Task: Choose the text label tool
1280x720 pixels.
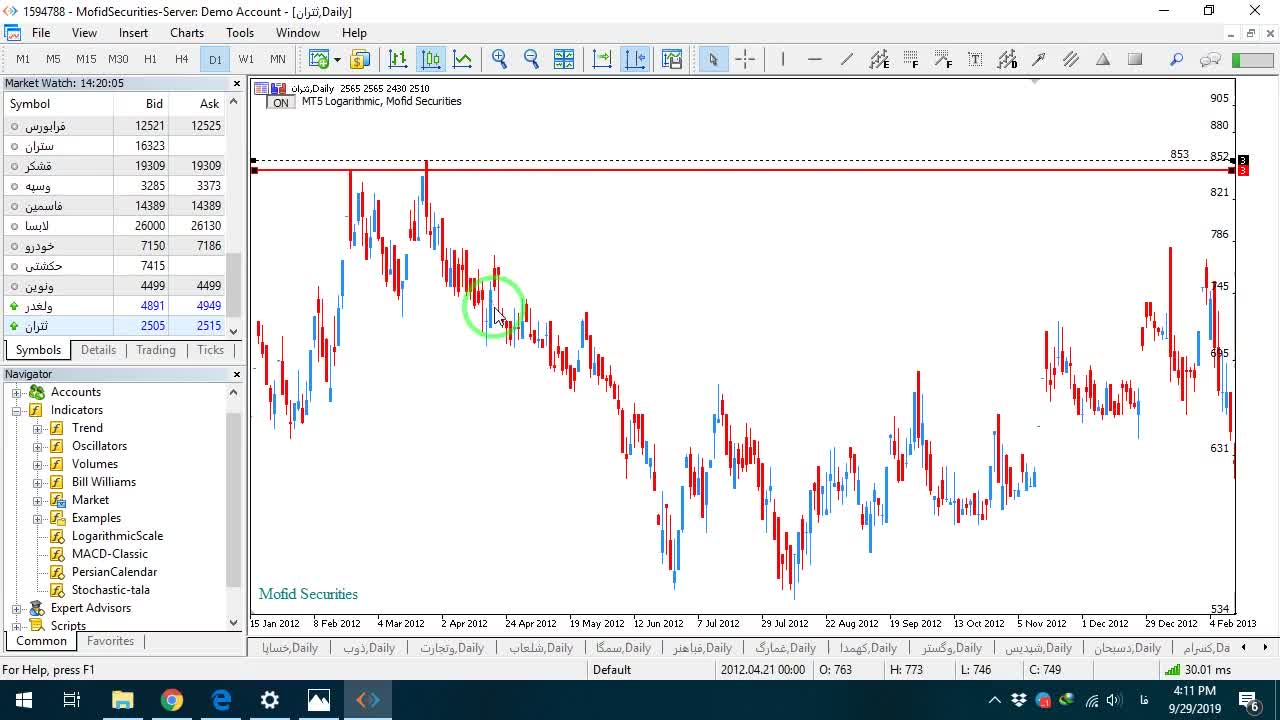Action: [x=975, y=59]
